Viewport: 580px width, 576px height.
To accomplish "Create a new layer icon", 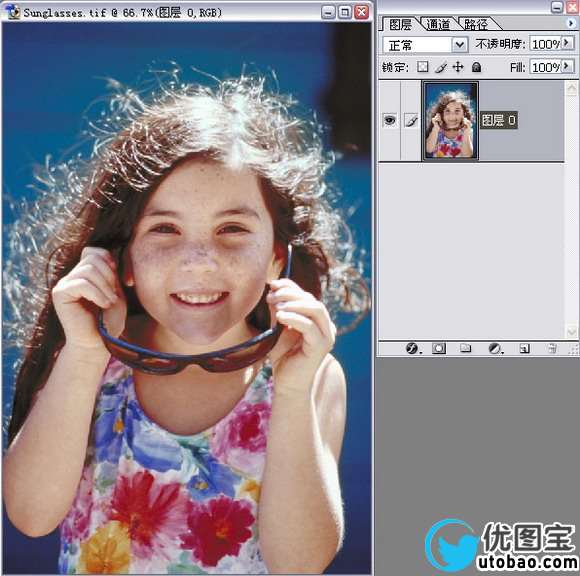I will (524, 348).
